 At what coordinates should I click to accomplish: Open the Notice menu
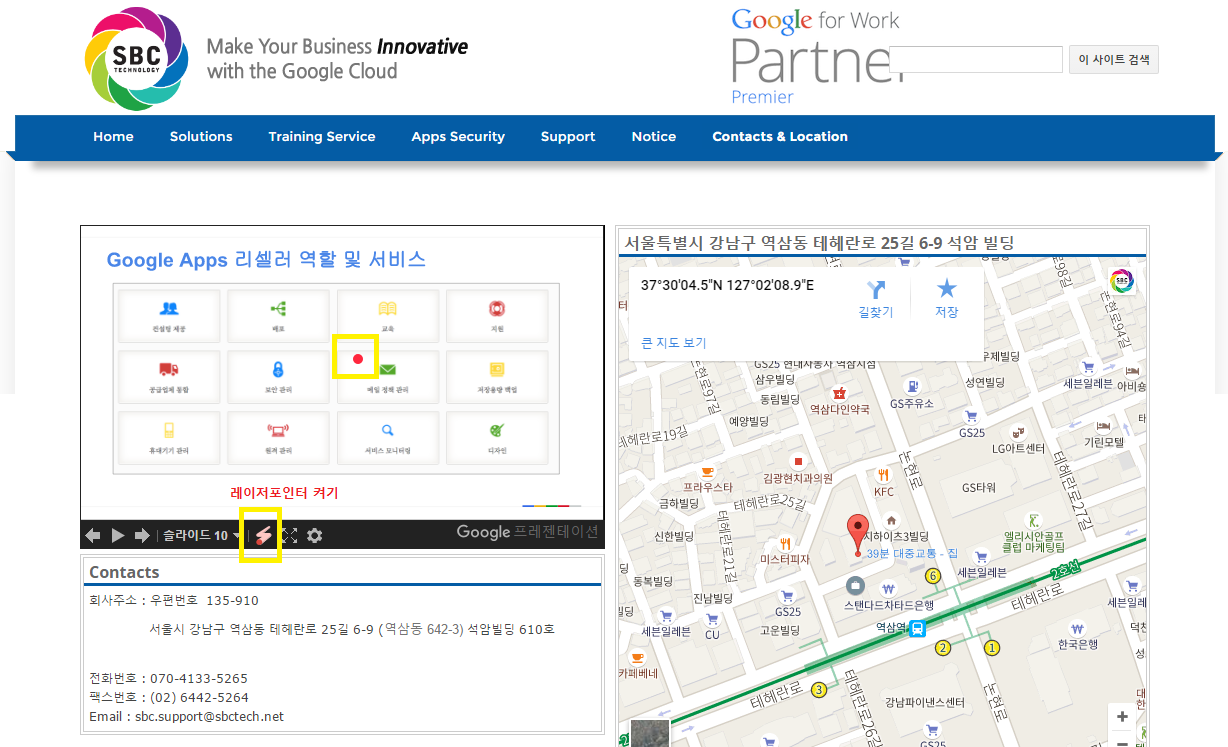pos(654,137)
